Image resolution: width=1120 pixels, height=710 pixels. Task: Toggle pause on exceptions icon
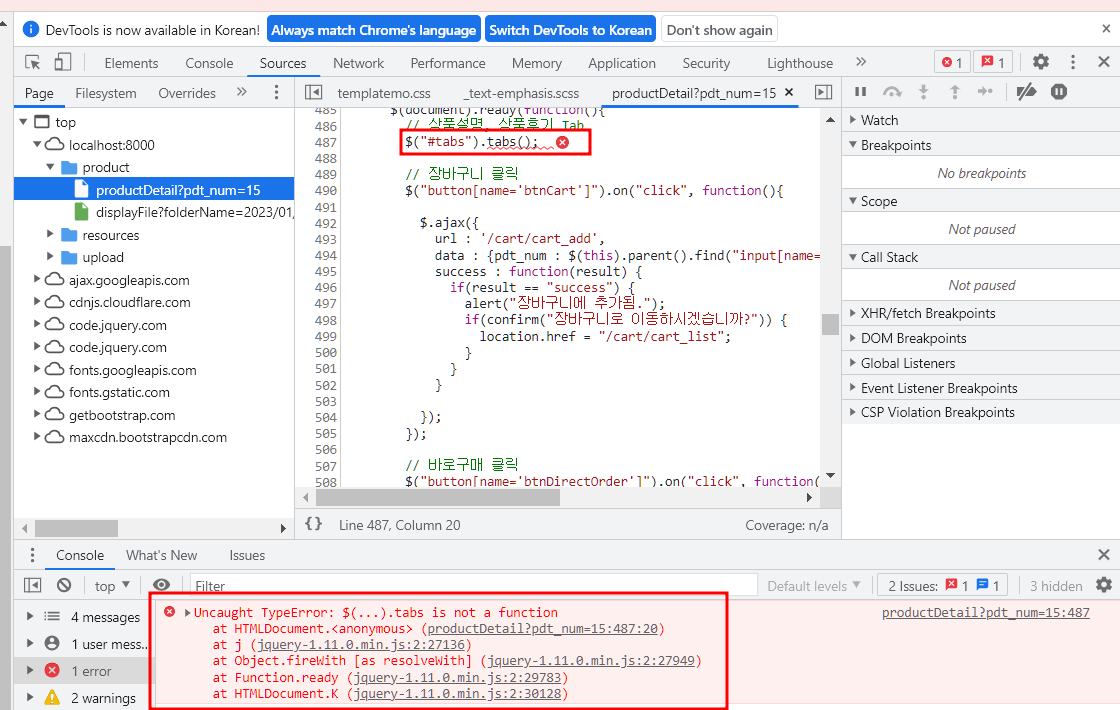1059,91
